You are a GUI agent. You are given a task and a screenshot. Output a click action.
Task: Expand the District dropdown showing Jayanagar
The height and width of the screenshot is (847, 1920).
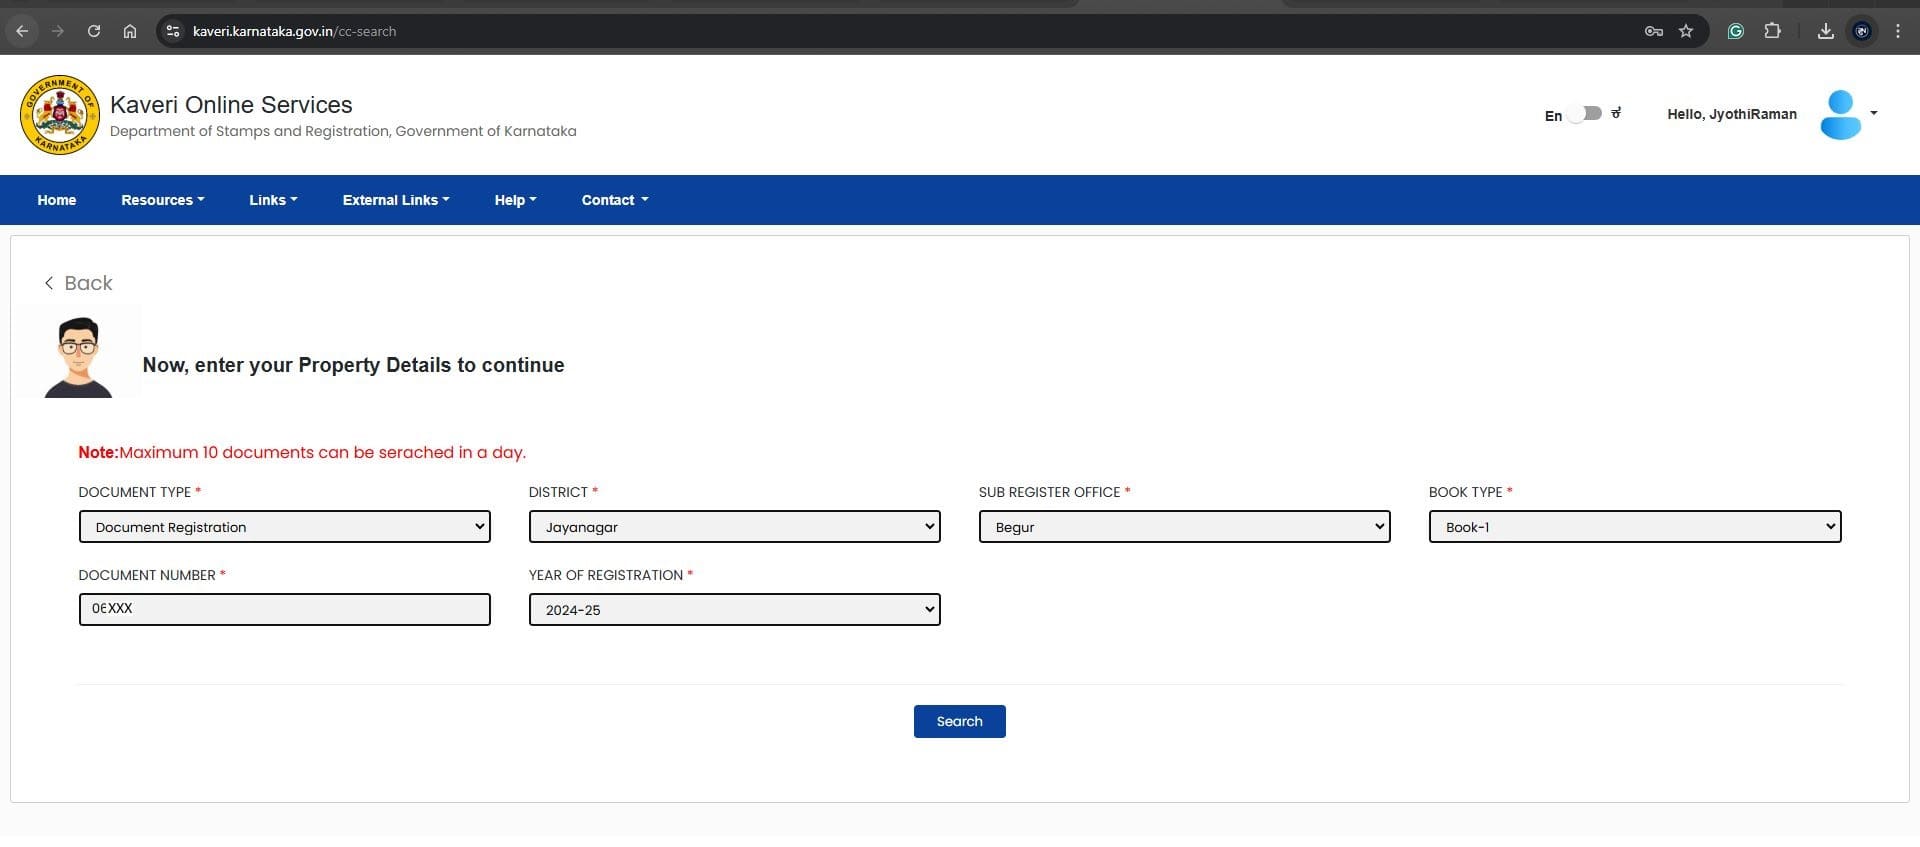(x=734, y=527)
